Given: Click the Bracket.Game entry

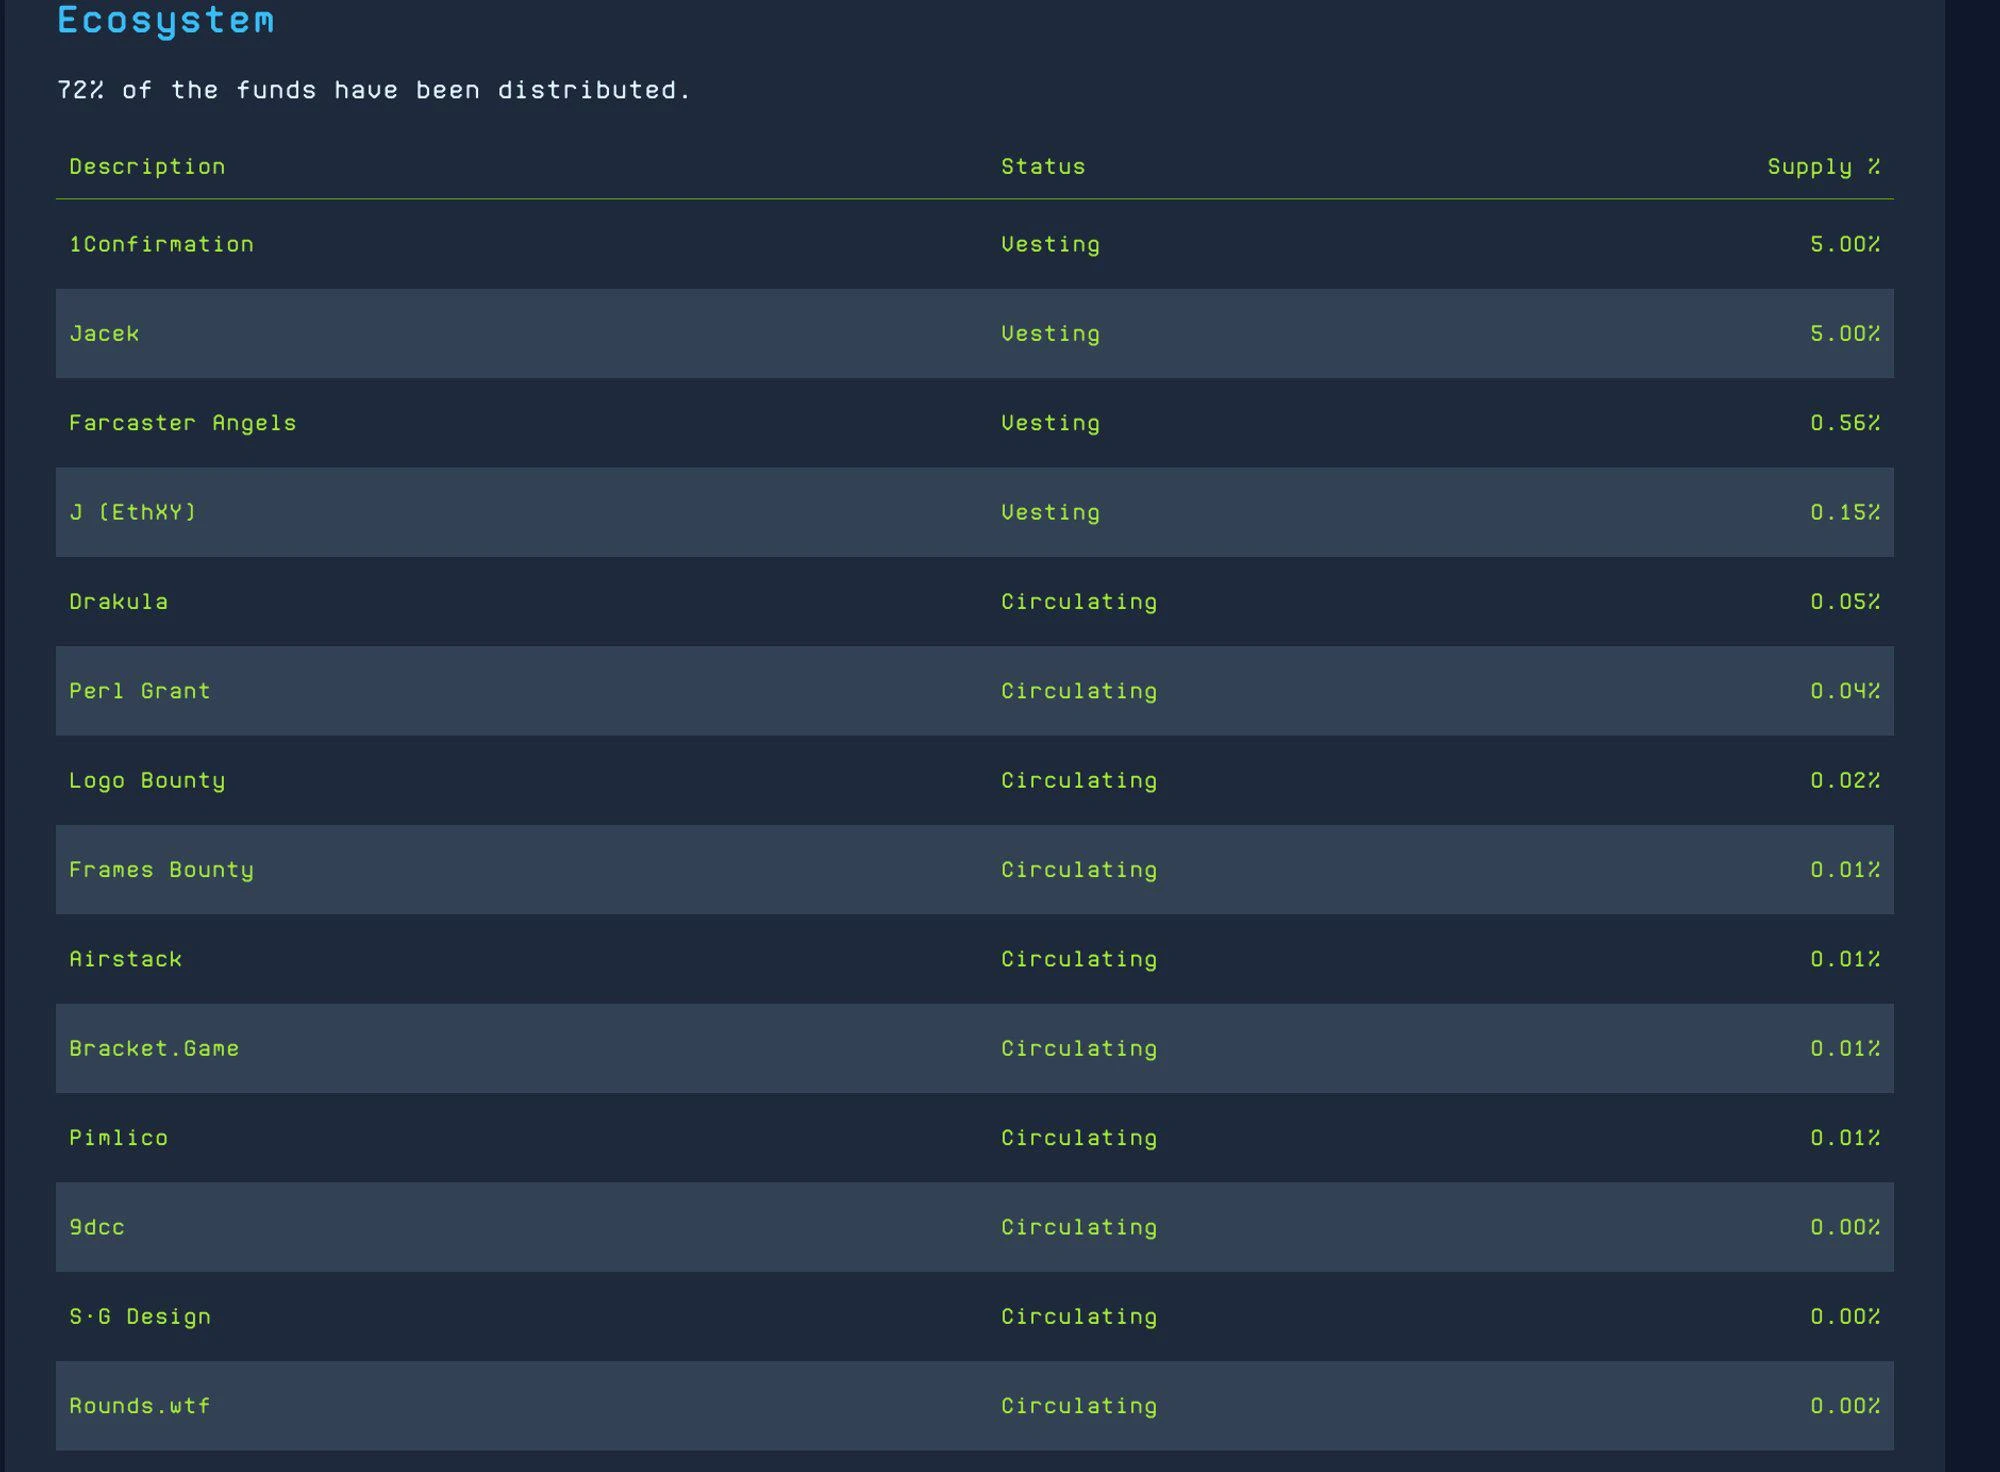Looking at the screenshot, I should (154, 1049).
